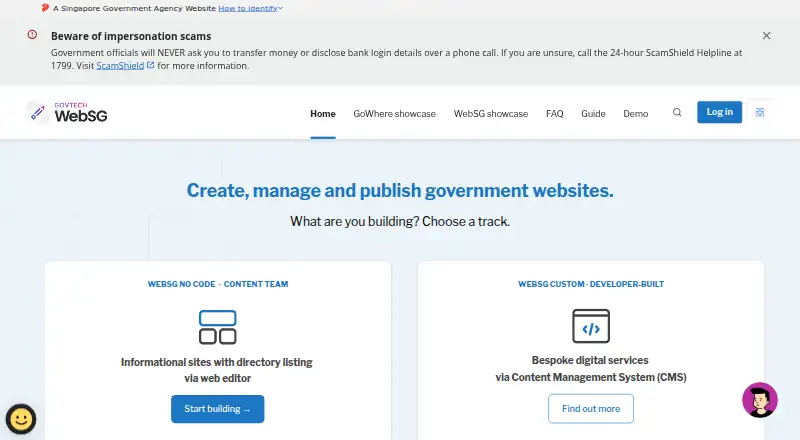Expand the How to identify dropdown
This screenshot has width=800, height=440.
pyautogui.click(x=250, y=8)
